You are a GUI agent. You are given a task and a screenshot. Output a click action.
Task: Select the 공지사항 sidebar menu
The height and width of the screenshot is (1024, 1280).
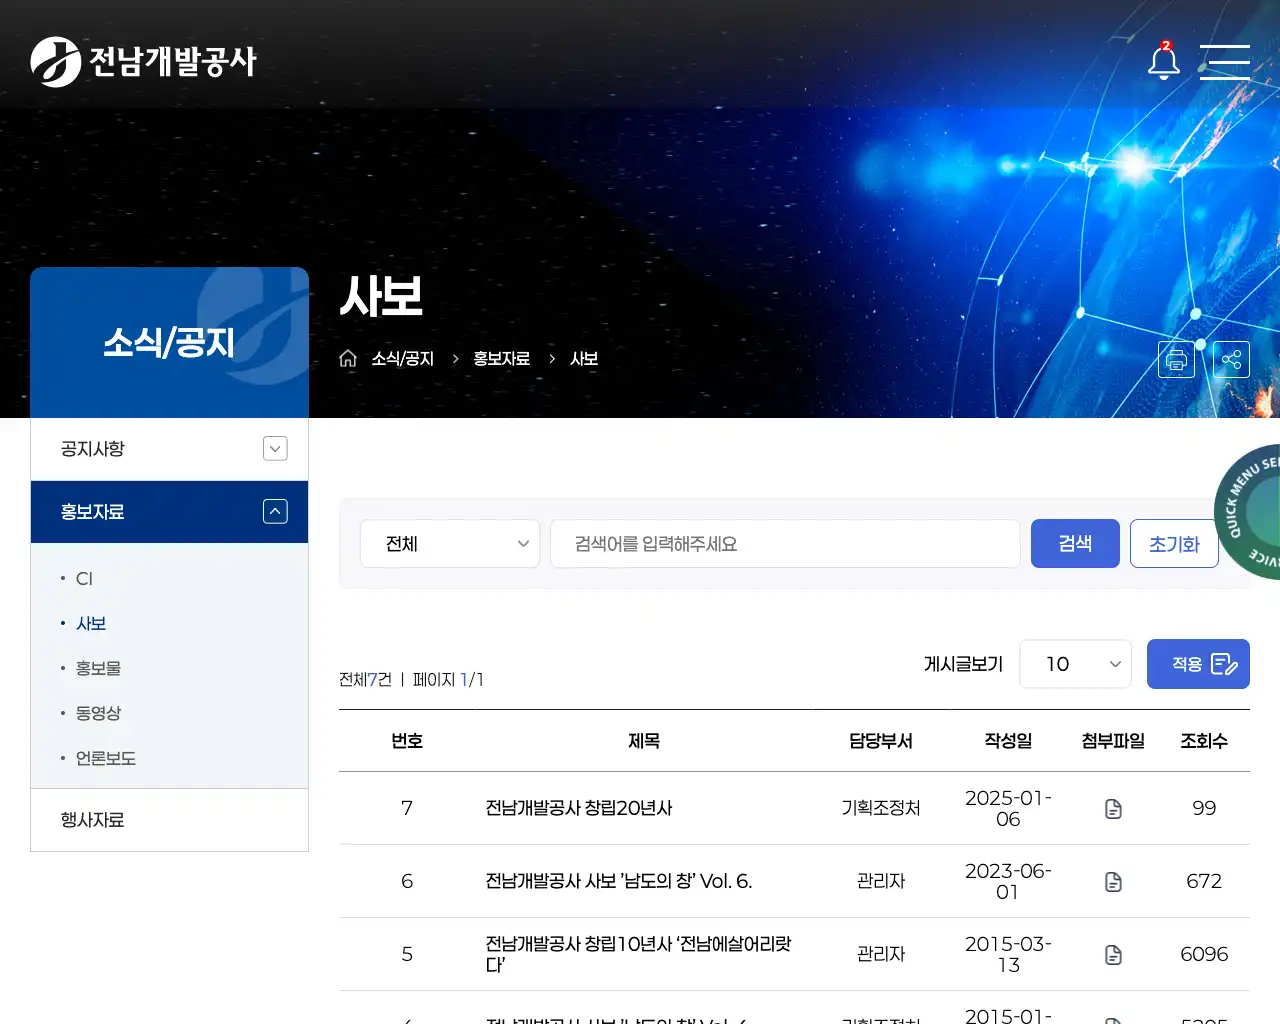169,449
